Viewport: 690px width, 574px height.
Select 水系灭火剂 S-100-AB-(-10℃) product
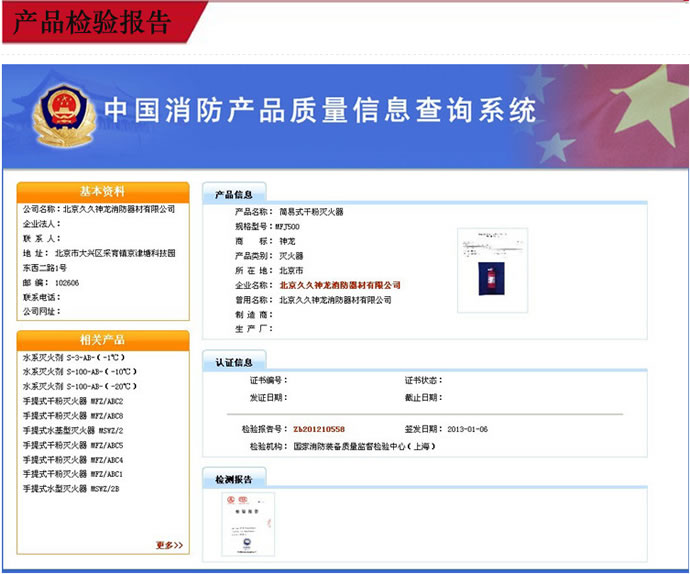[x=78, y=371]
